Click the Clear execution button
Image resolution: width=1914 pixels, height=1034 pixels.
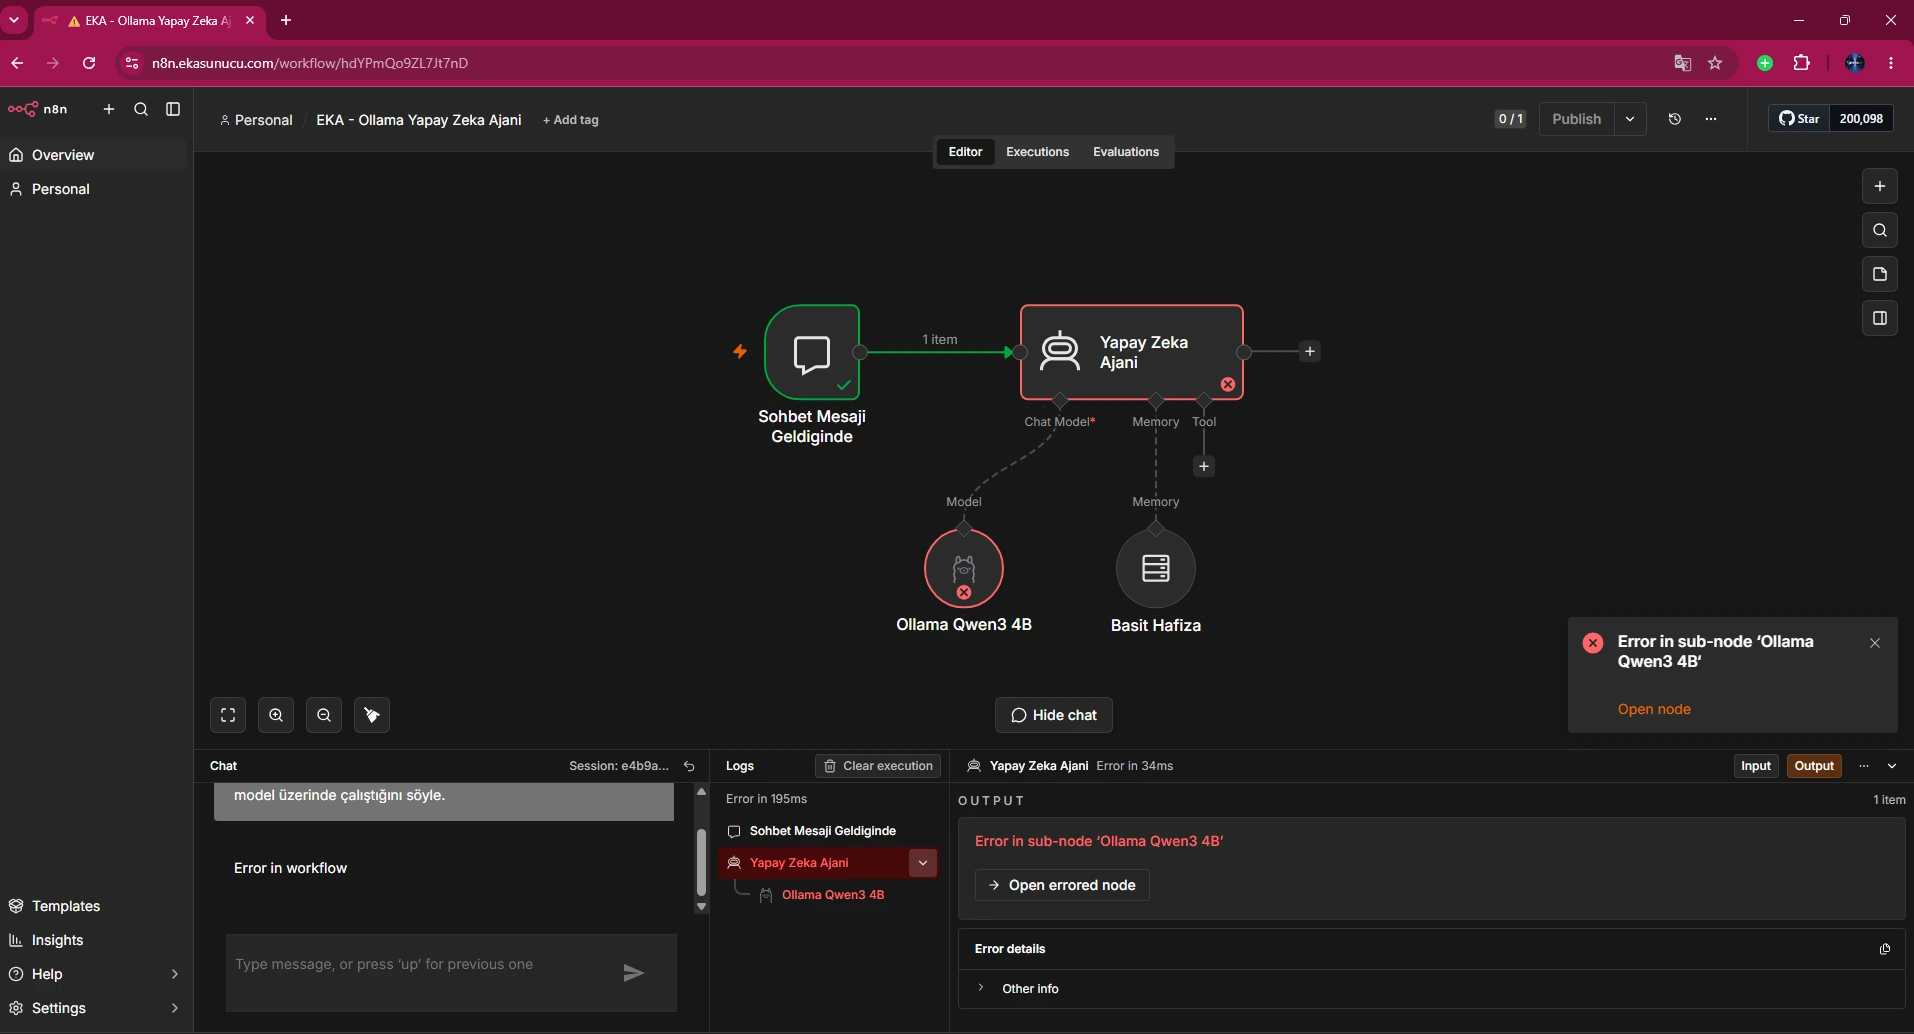coord(879,766)
